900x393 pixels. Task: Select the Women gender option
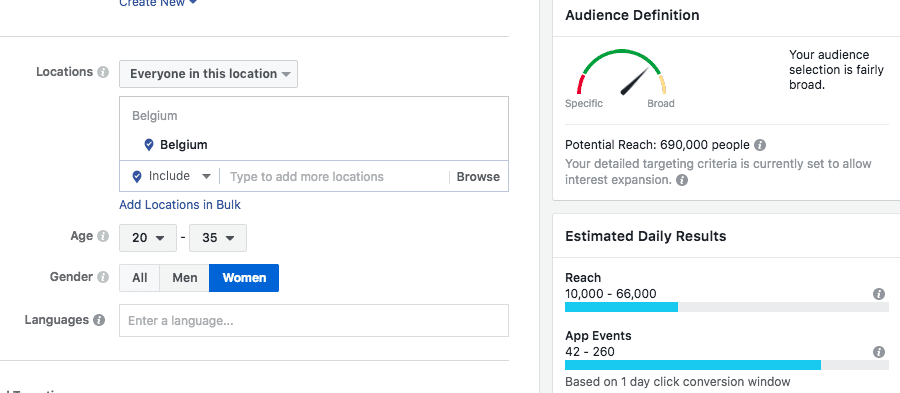click(244, 278)
